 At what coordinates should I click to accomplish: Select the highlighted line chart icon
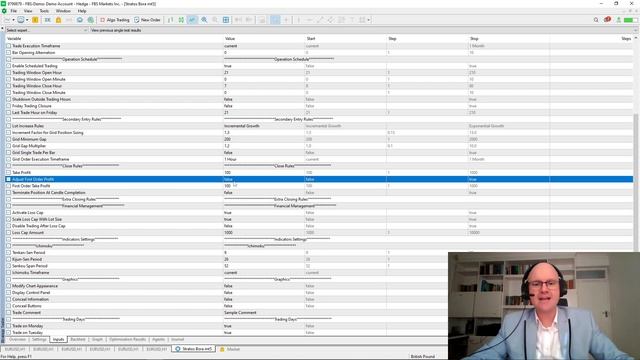[192, 20]
